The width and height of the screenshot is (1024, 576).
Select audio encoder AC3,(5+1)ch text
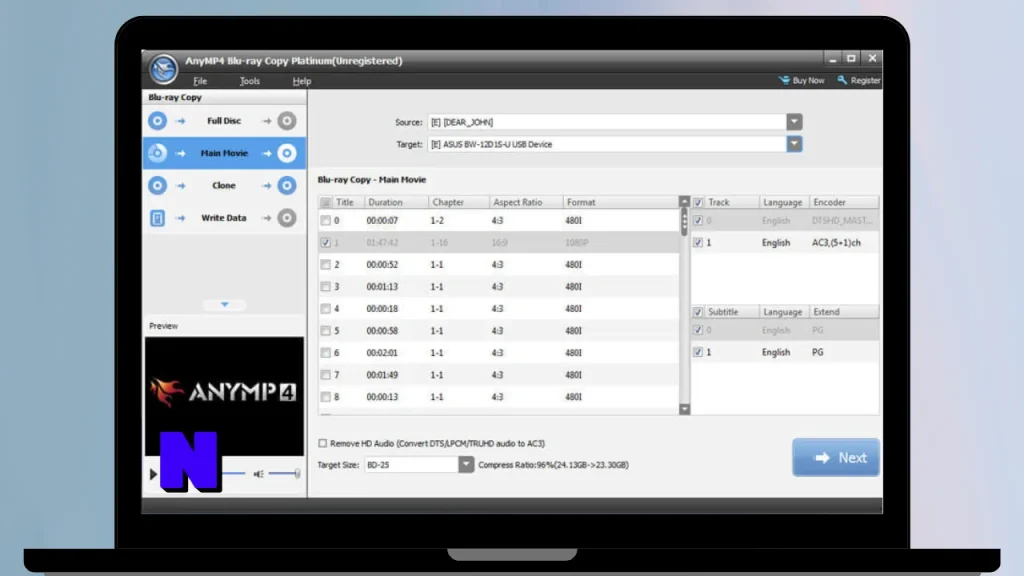coord(836,242)
